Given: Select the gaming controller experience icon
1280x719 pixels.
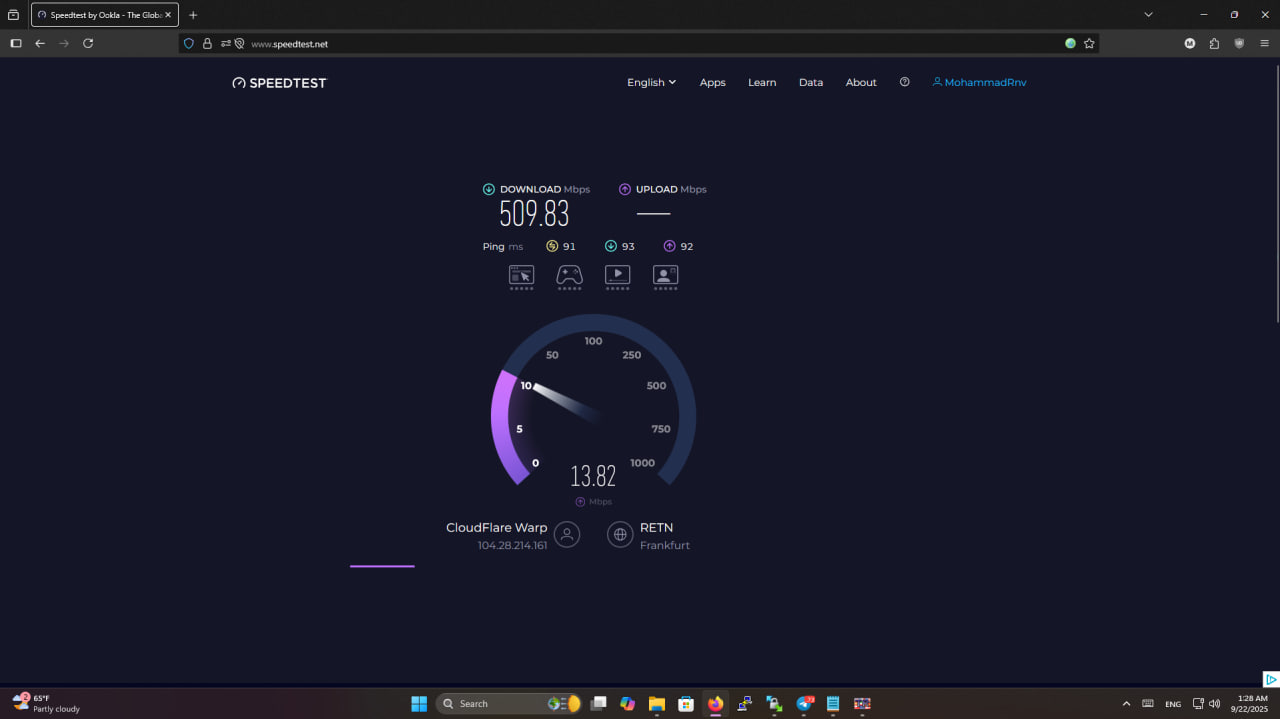Looking at the screenshot, I should coord(570,275).
